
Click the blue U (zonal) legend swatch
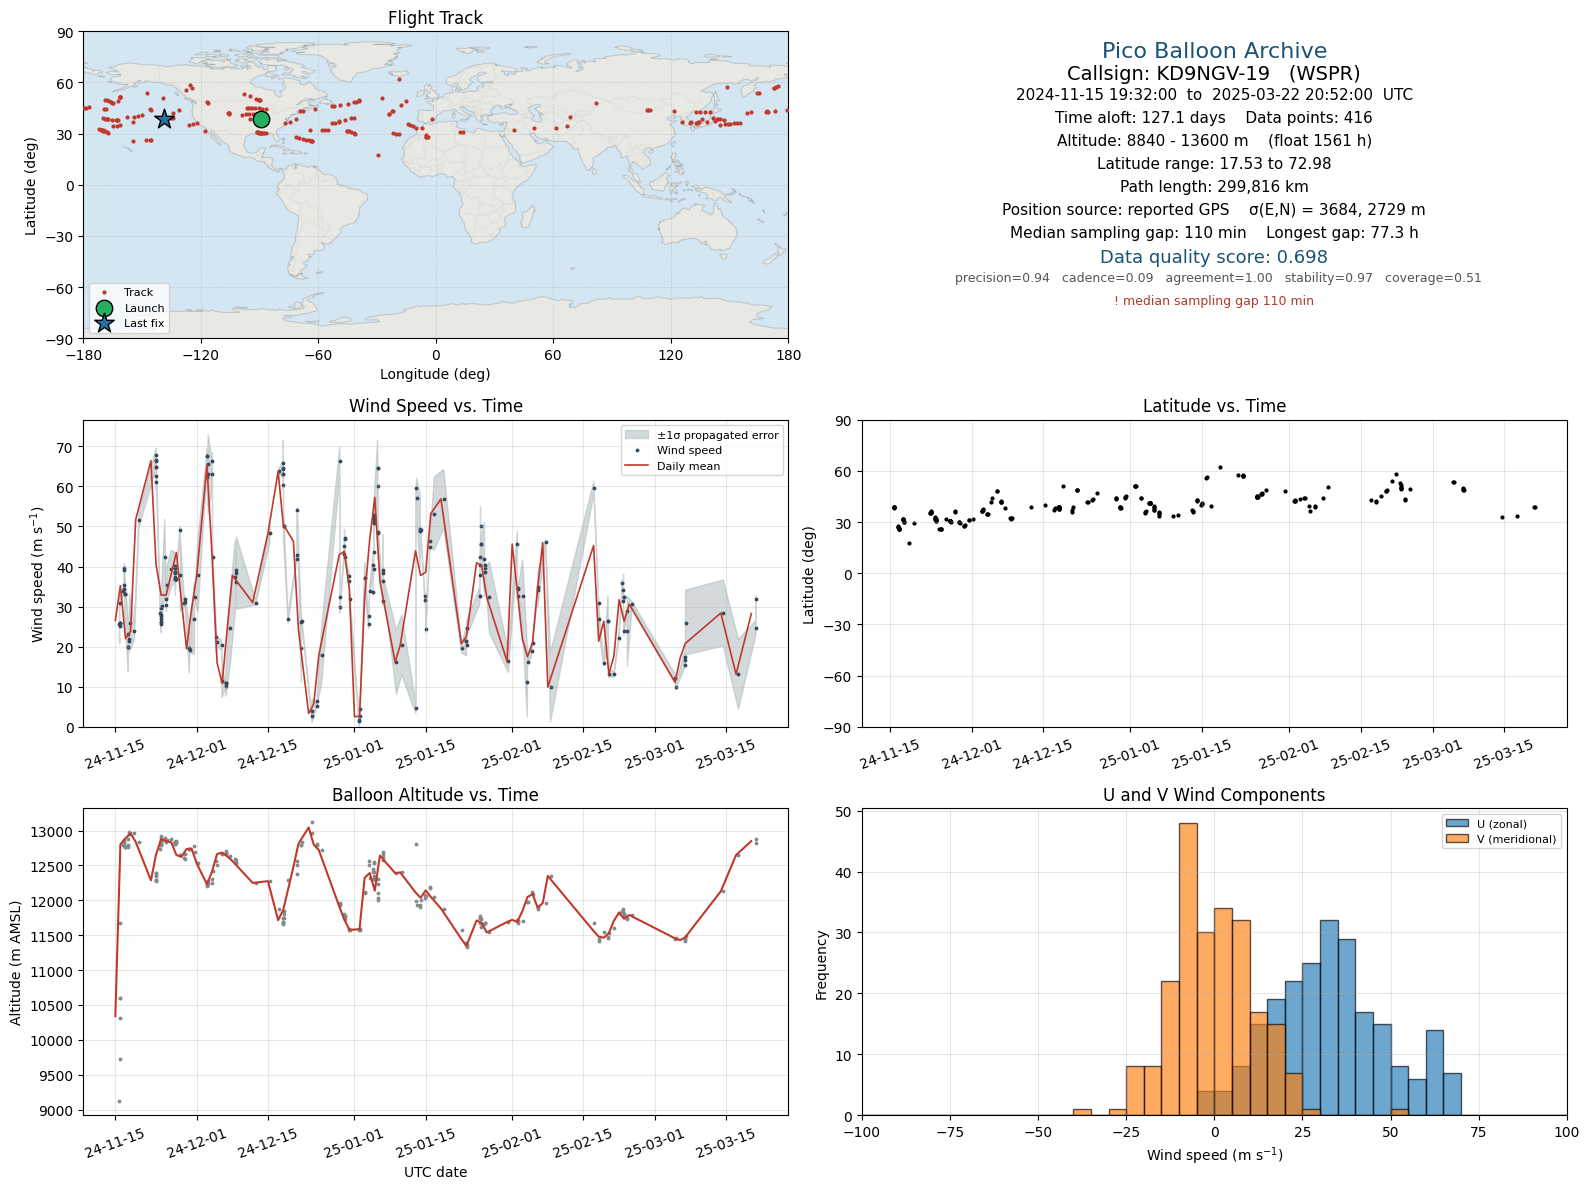point(1457,824)
